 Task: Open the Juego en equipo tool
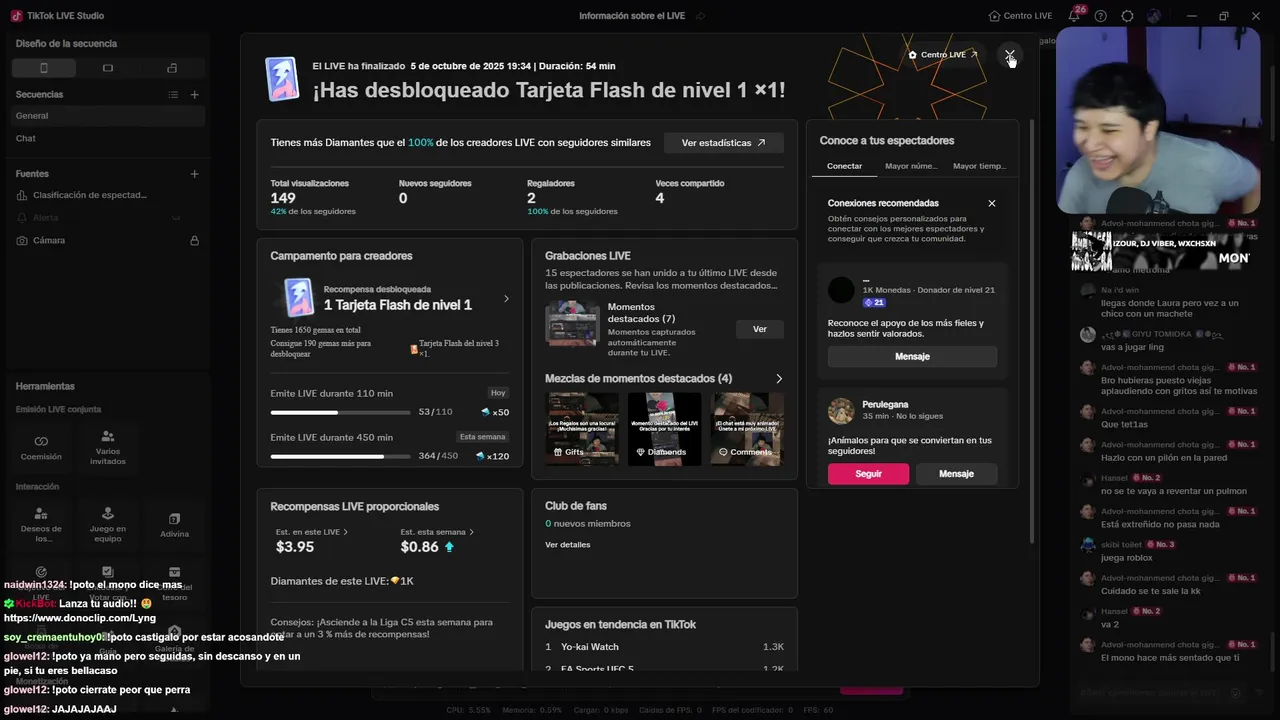tap(108, 525)
